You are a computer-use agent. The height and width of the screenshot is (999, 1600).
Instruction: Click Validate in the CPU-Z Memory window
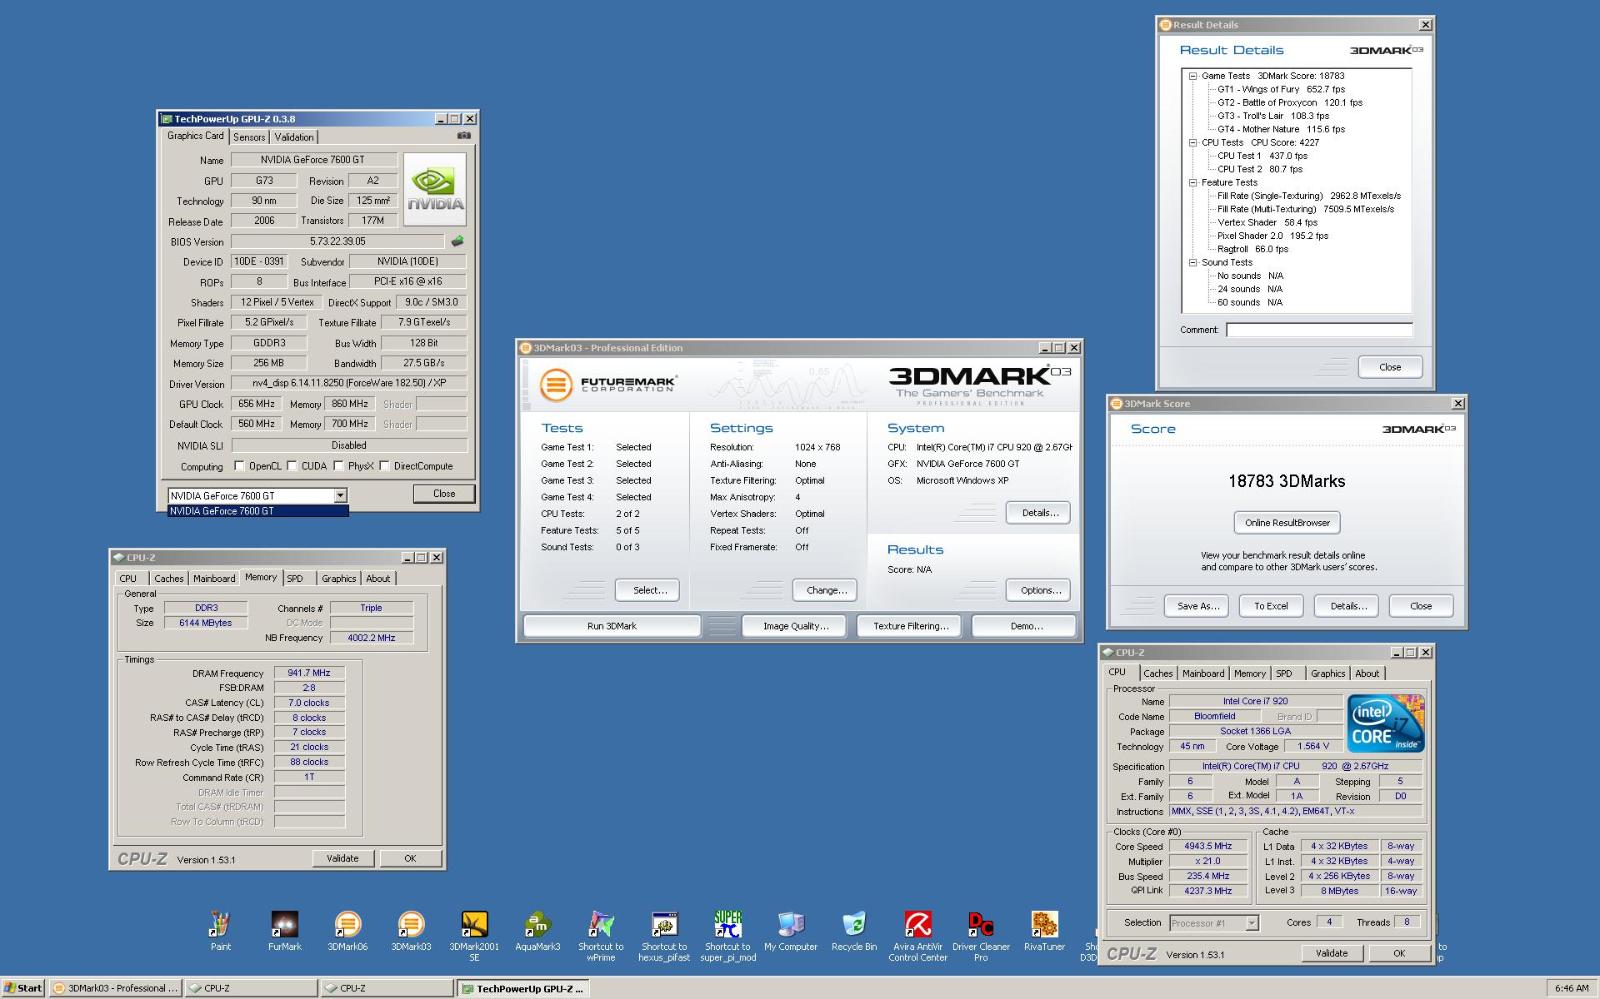[x=342, y=858]
